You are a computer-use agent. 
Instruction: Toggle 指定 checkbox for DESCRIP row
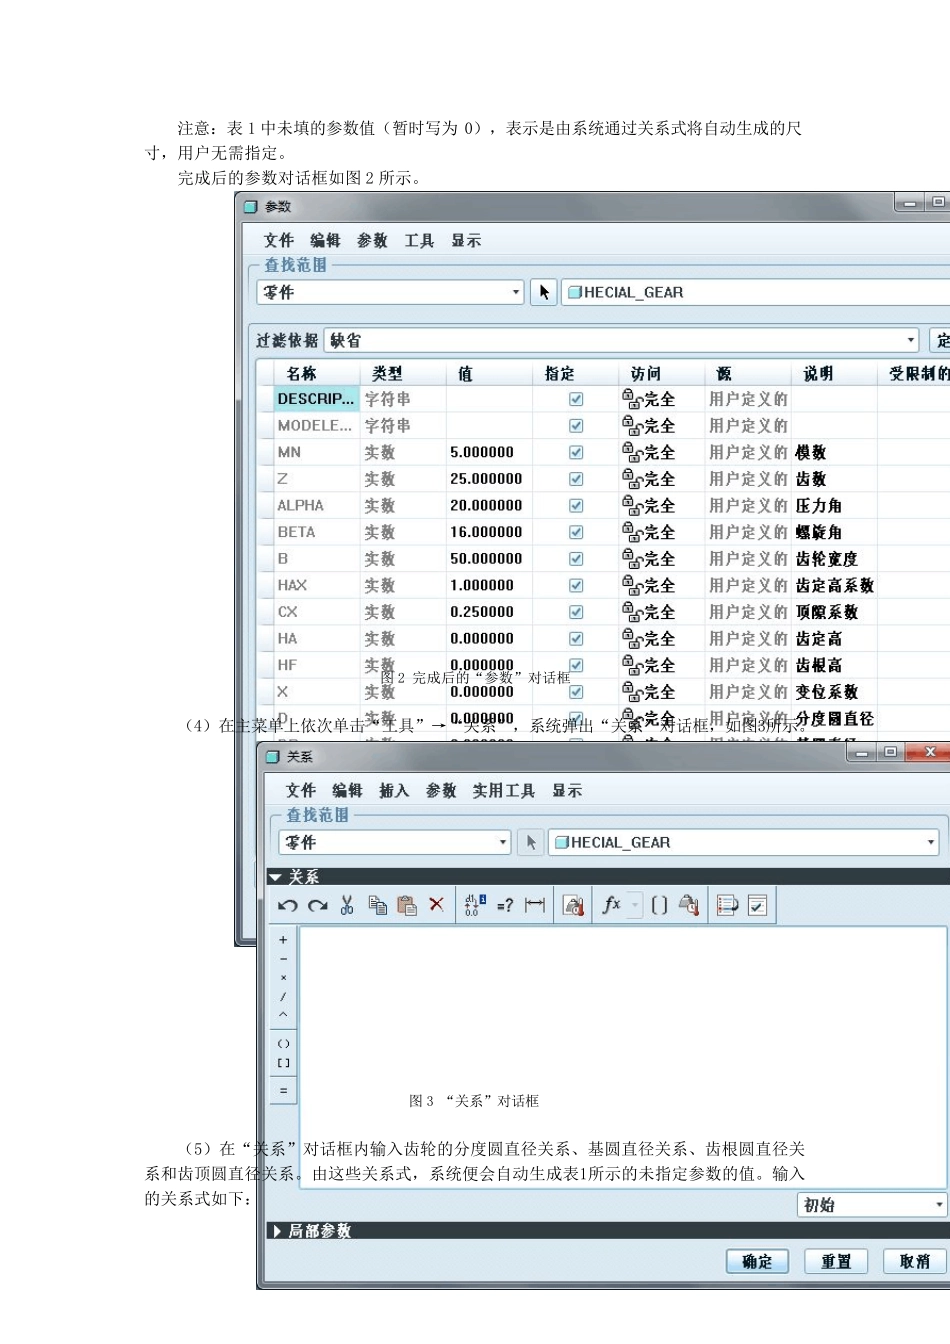point(576,399)
